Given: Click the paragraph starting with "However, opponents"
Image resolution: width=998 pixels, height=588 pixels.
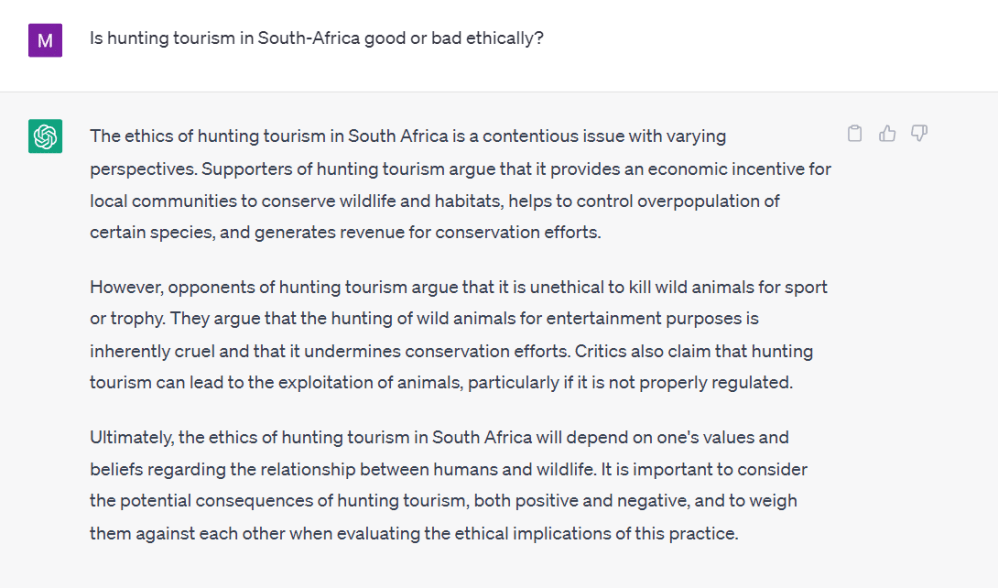Looking at the screenshot, I should click(458, 335).
